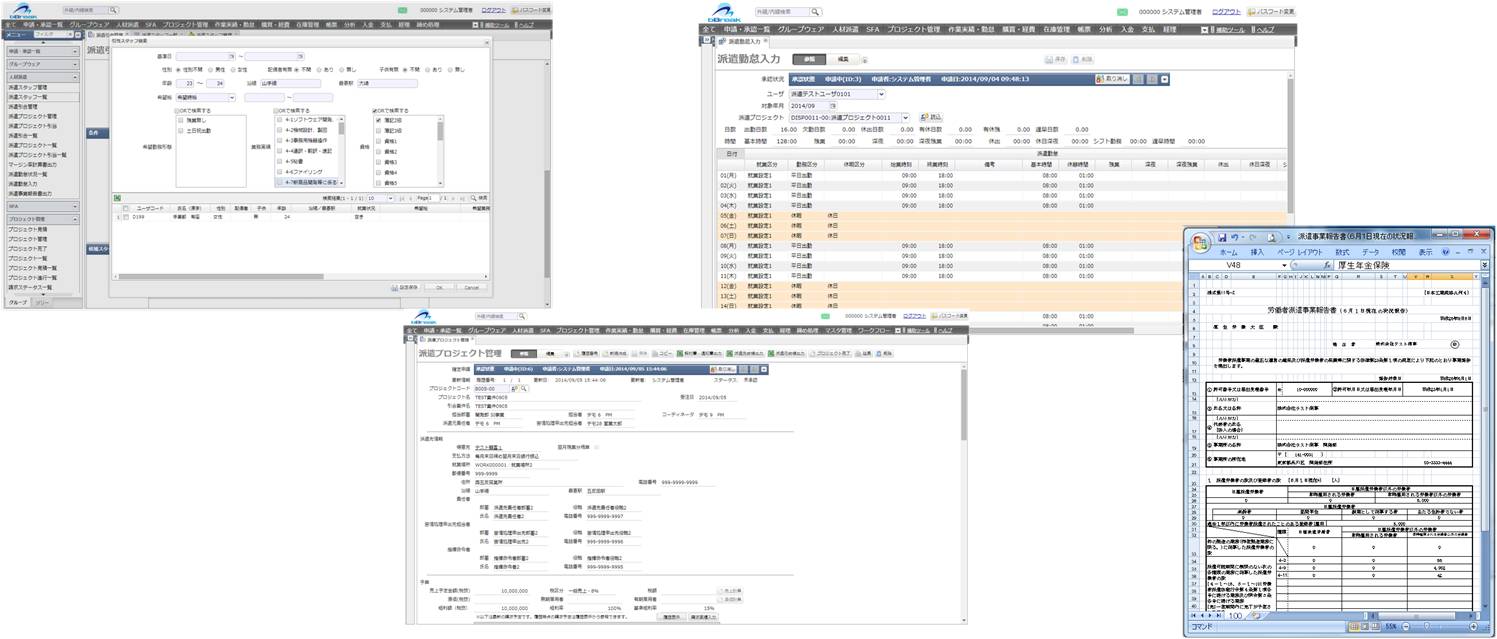The width and height of the screenshot is (1497, 639).
Task: Open 派遣プロジェクト dropdown DISP0011
Action: coord(905,117)
